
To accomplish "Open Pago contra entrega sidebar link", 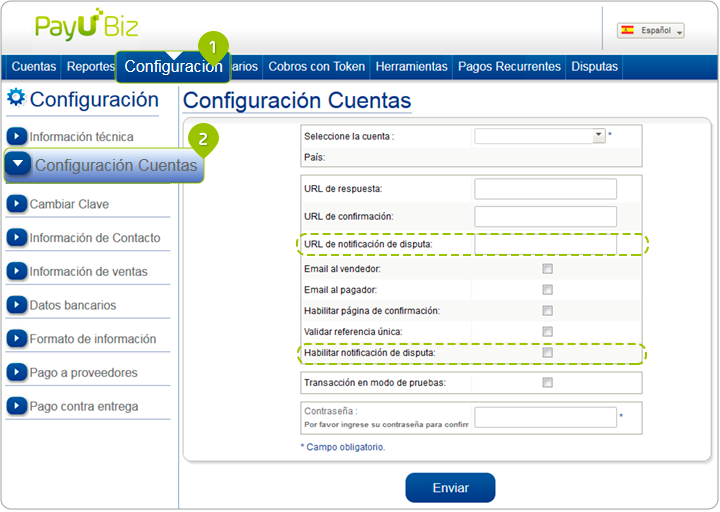I will [84, 407].
